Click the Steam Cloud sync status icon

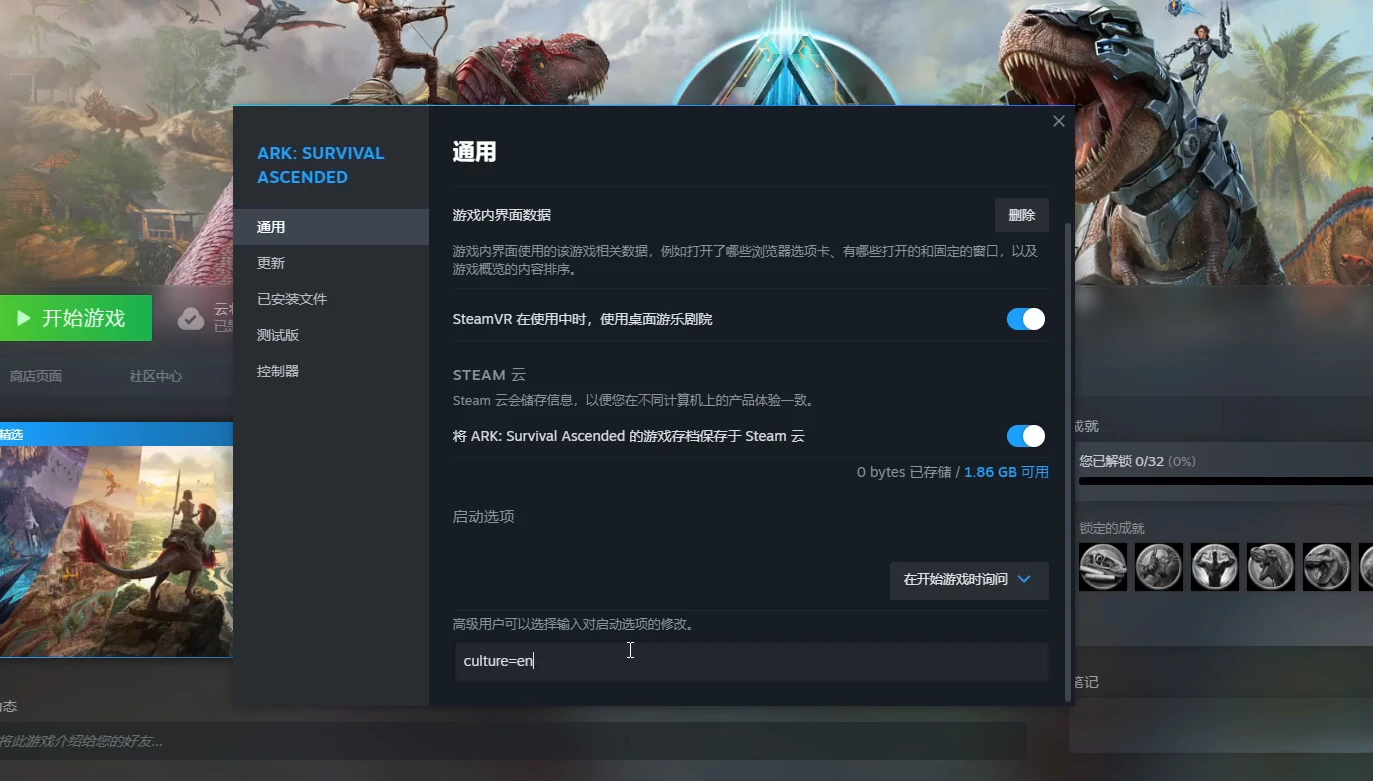click(x=191, y=319)
